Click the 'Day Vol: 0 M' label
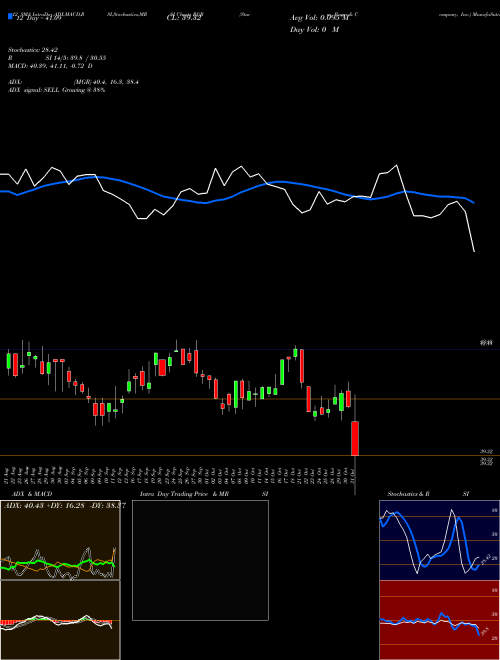Screen dimensions: 500x660 [314, 29]
